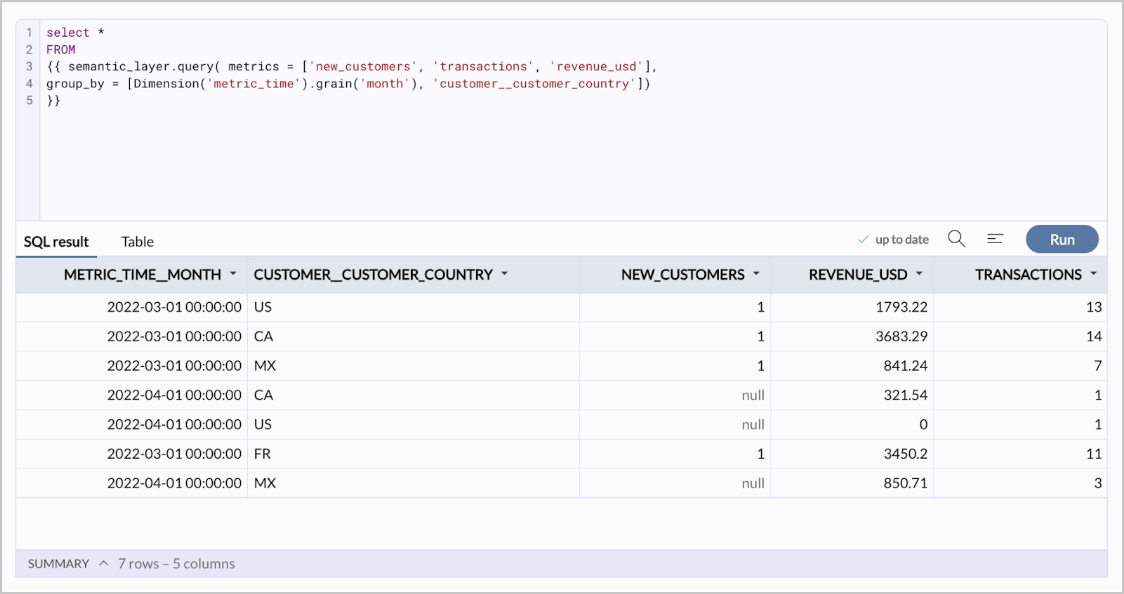Click 'revenue_usd' string in the query
The image size is (1124, 594).
596,67
